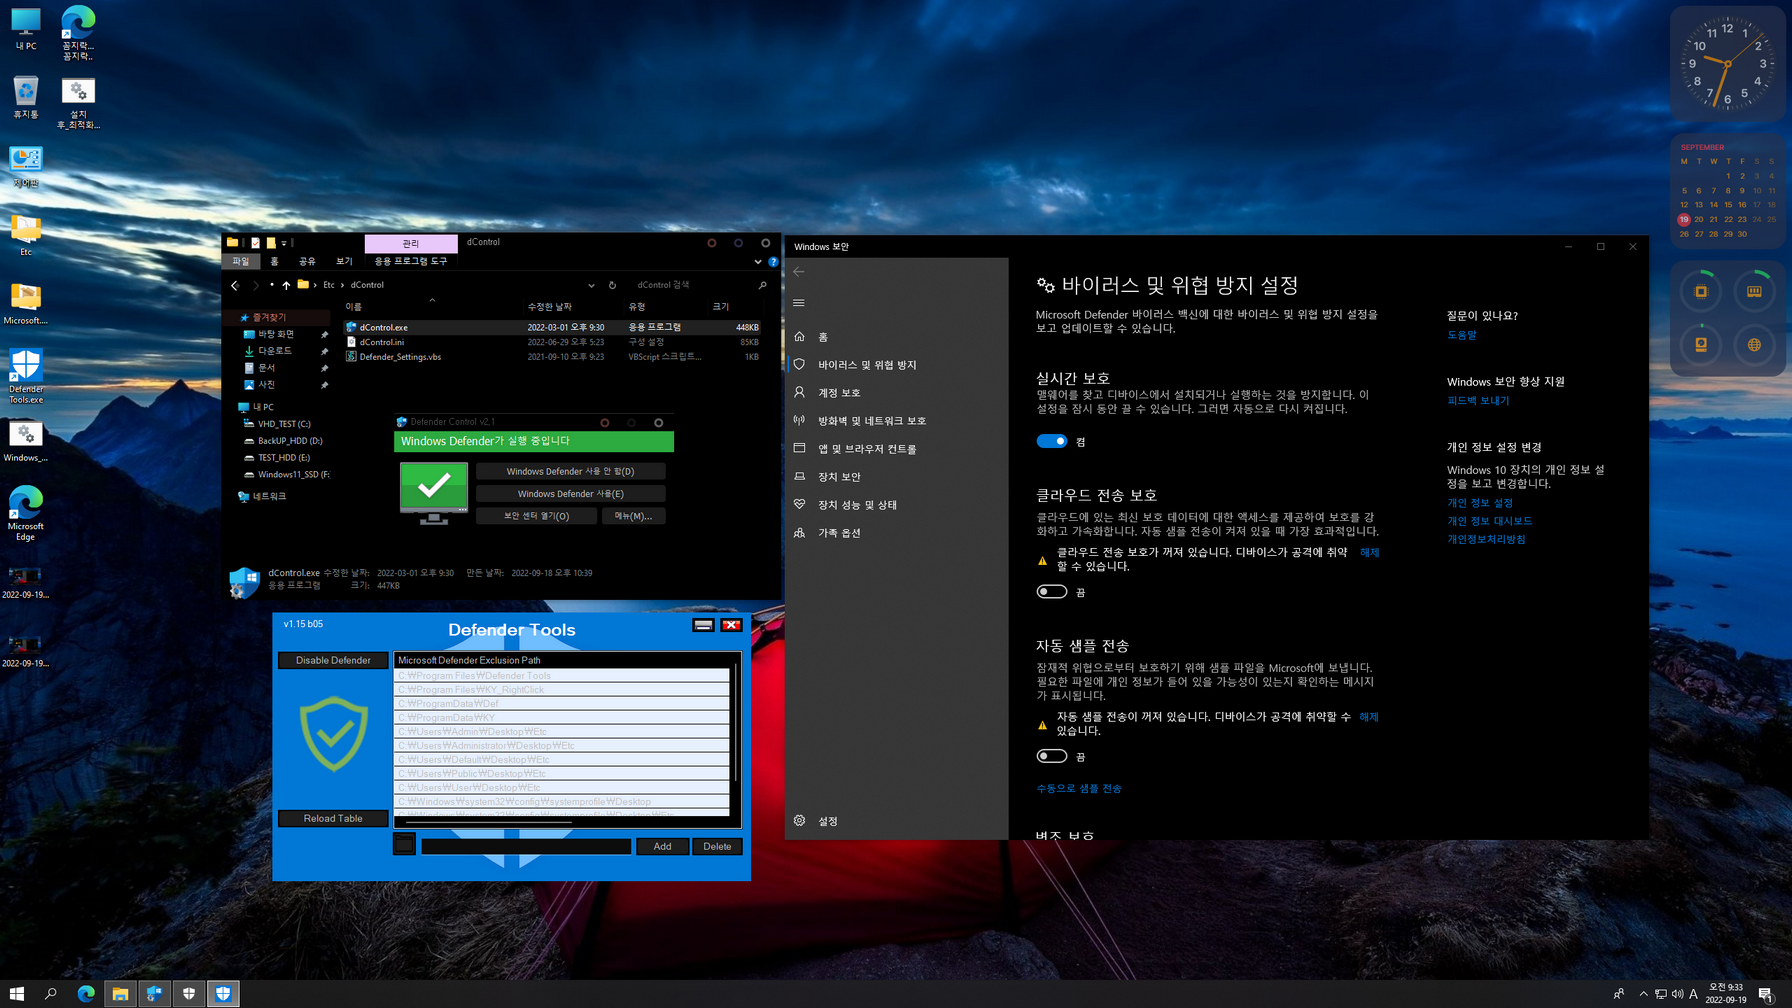Show hidden tray icons chevron
This screenshot has height=1008, width=1792.
coord(1643,994)
